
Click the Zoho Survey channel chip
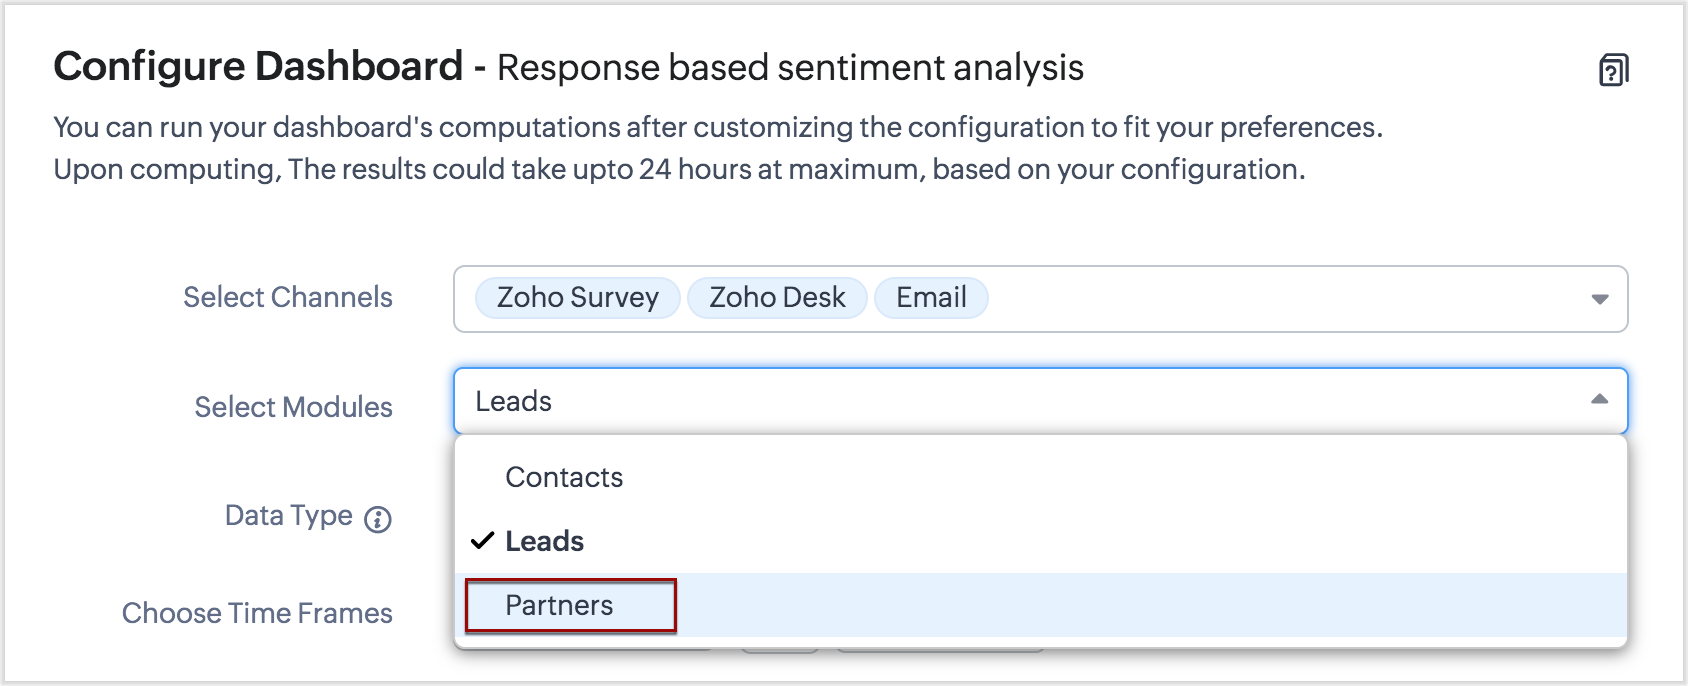pos(578,298)
